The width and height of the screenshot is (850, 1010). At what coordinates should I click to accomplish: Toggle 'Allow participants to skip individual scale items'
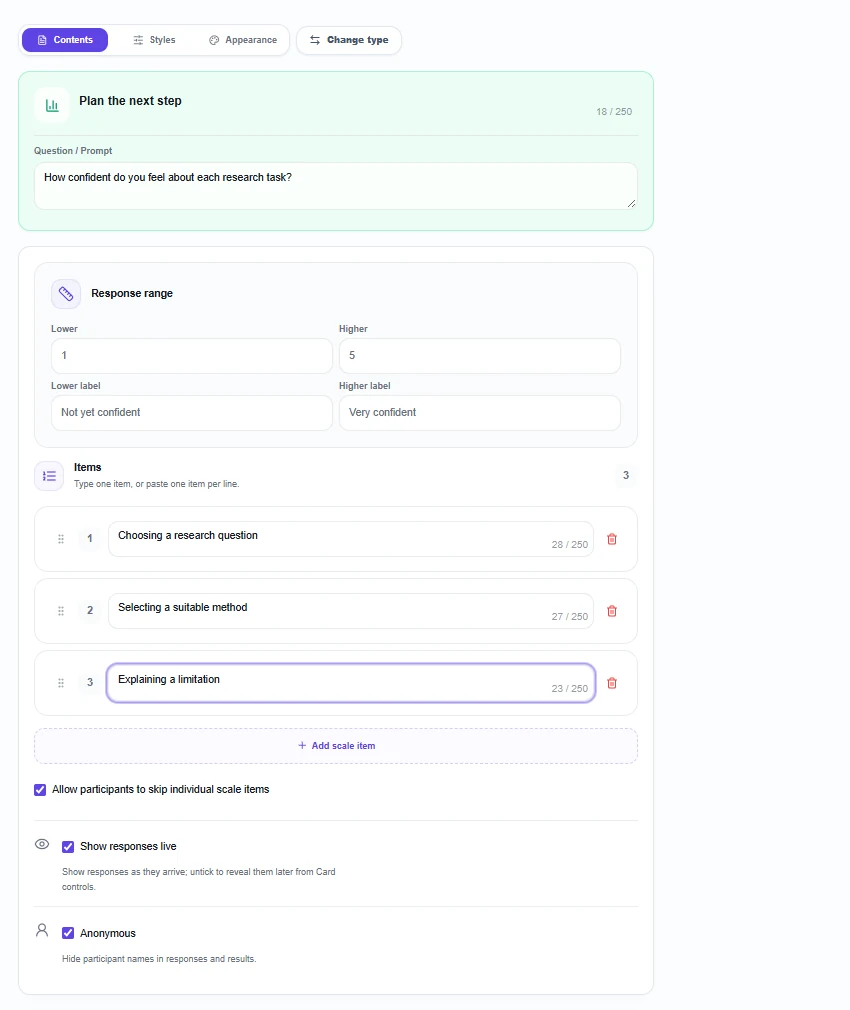tap(40, 790)
